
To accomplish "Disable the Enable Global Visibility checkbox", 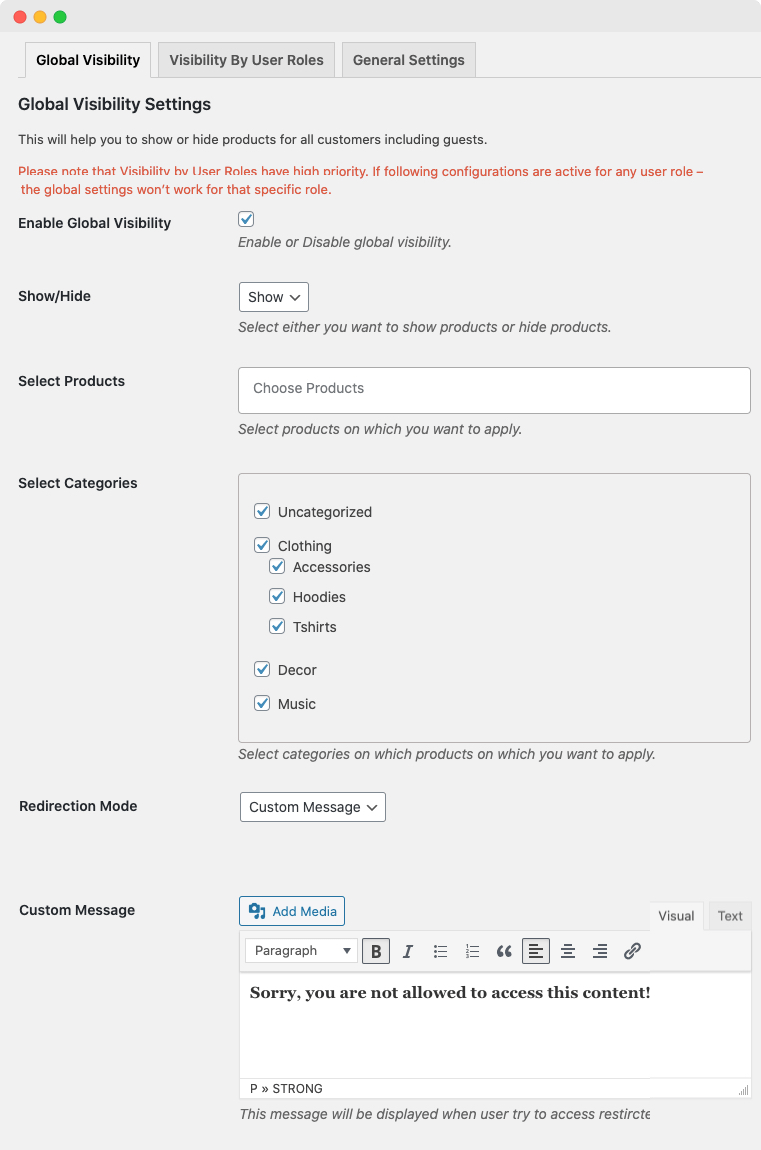I will pos(245,219).
